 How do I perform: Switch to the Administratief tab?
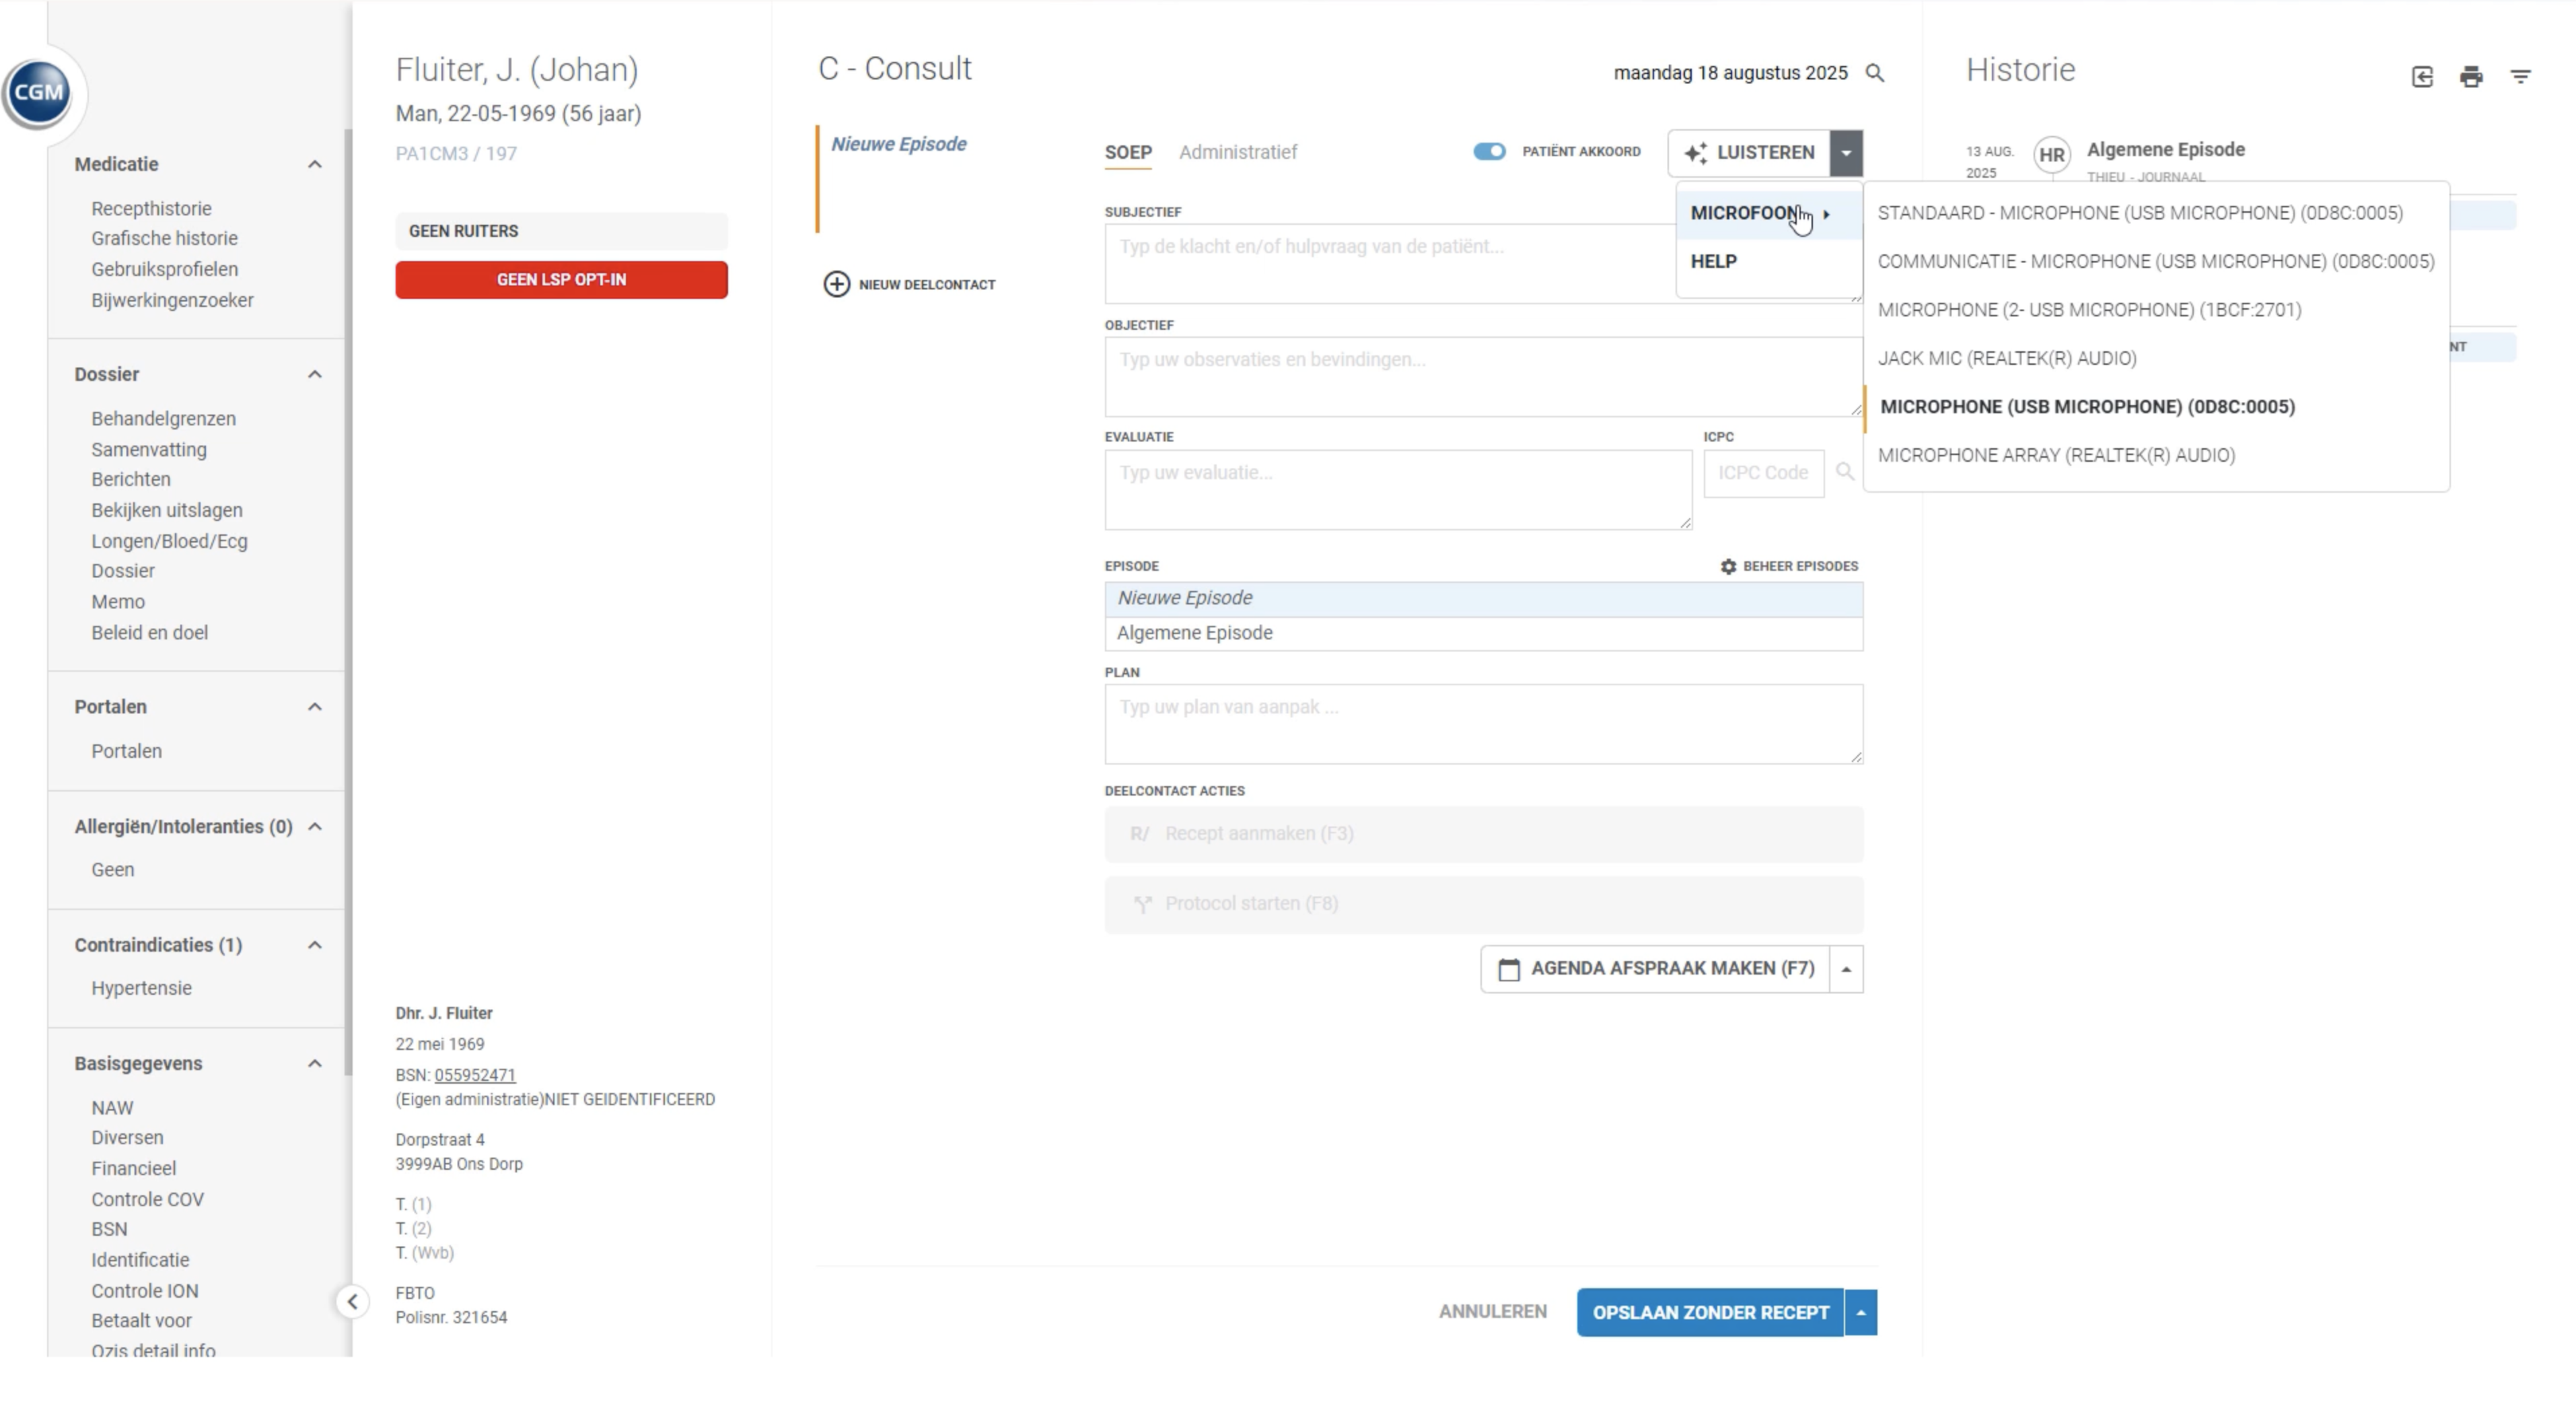click(1237, 152)
